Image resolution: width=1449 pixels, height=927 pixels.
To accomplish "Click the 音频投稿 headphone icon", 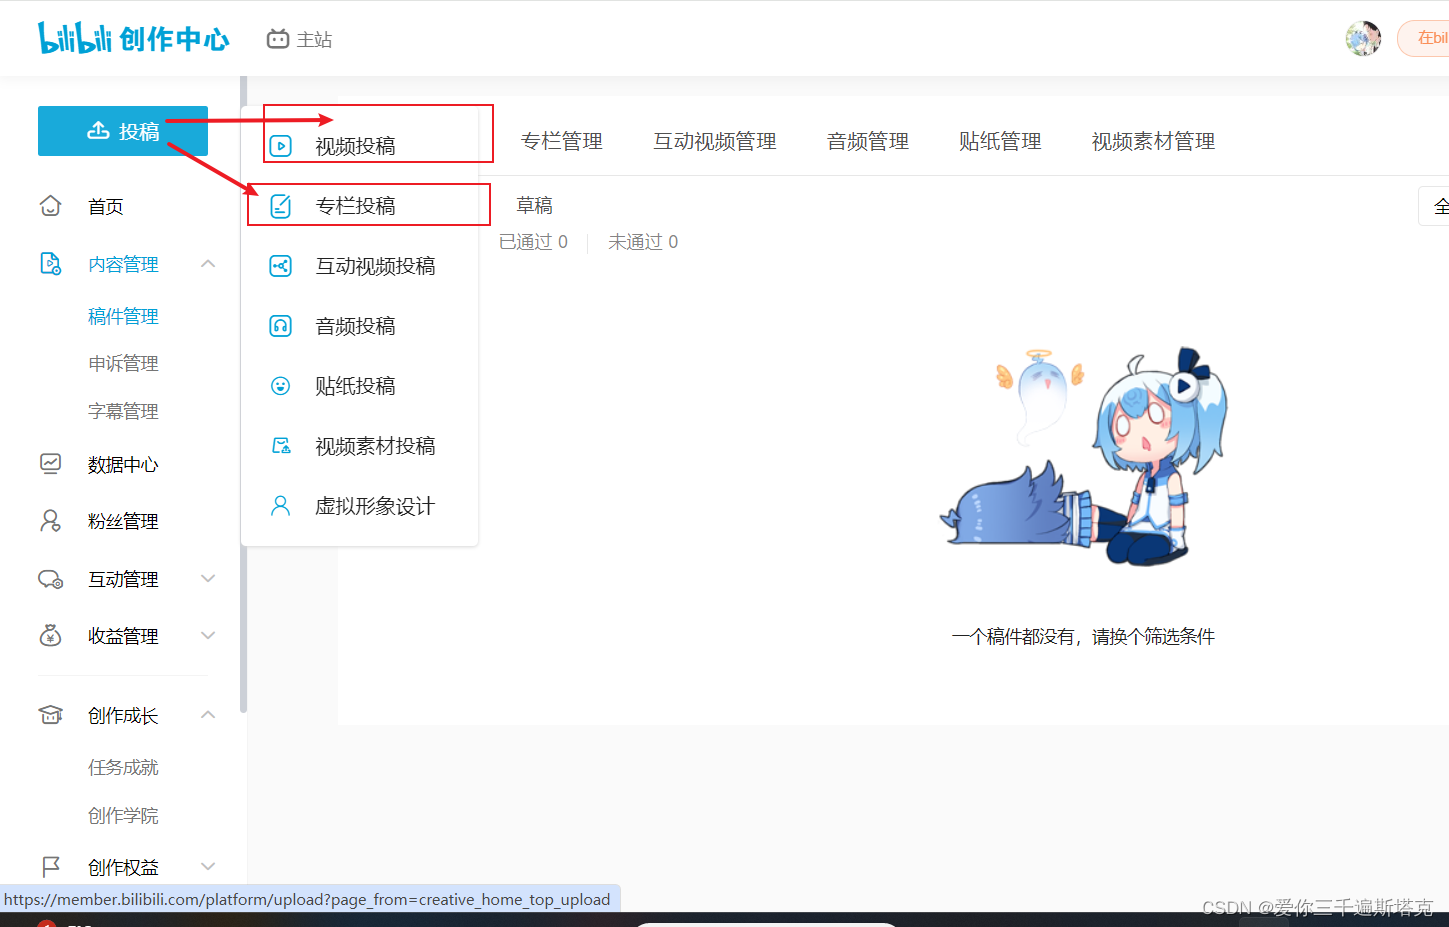I will 281,326.
